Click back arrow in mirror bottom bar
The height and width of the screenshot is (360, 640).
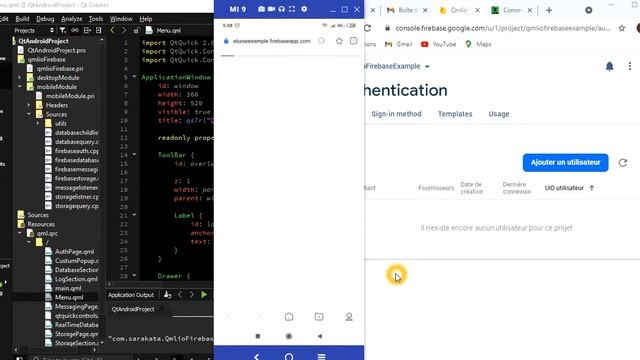(x=256, y=356)
